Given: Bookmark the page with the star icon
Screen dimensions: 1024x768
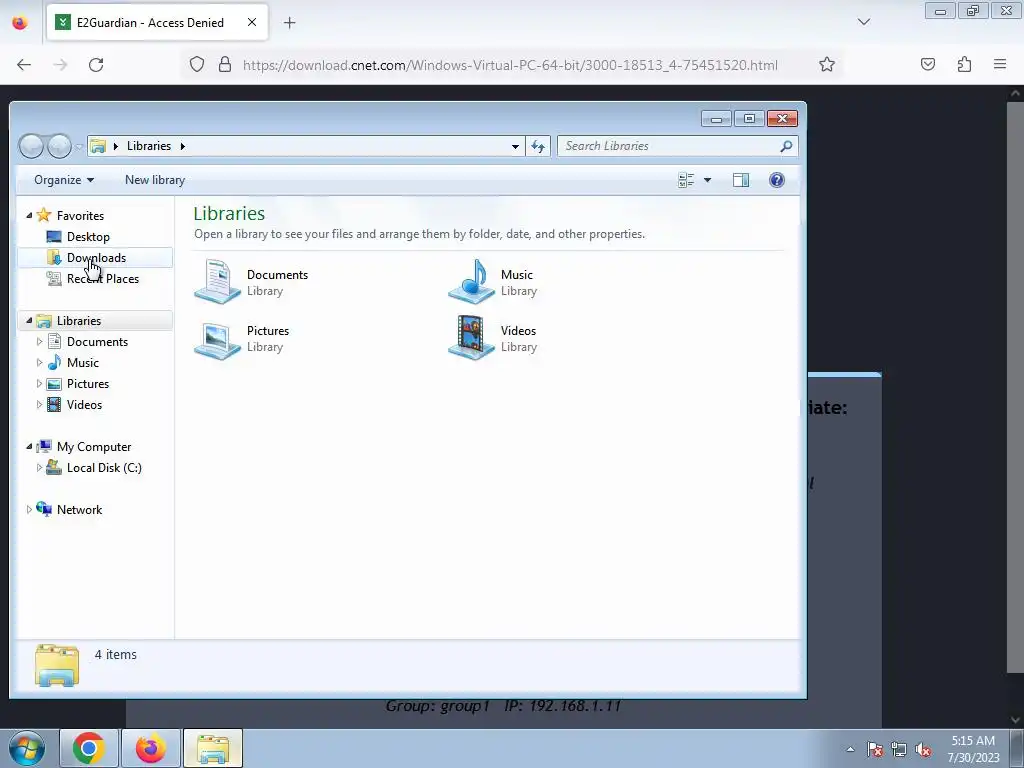Looking at the screenshot, I should (x=827, y=65).
